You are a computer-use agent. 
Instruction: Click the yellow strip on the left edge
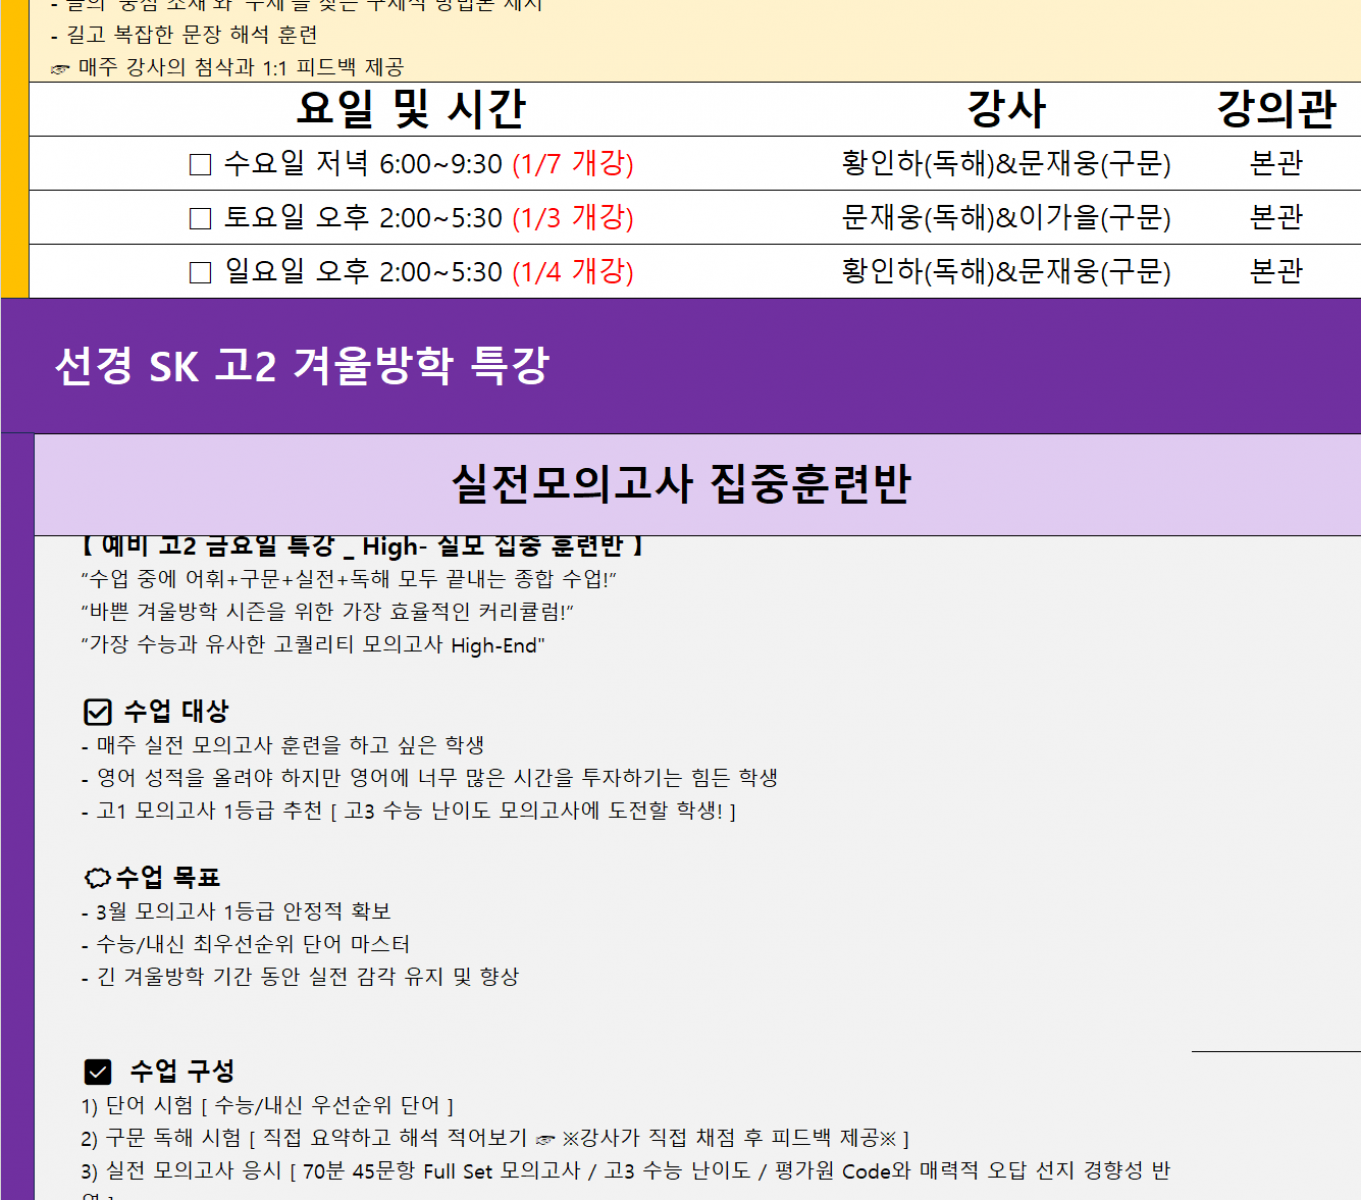coord(14,150)
